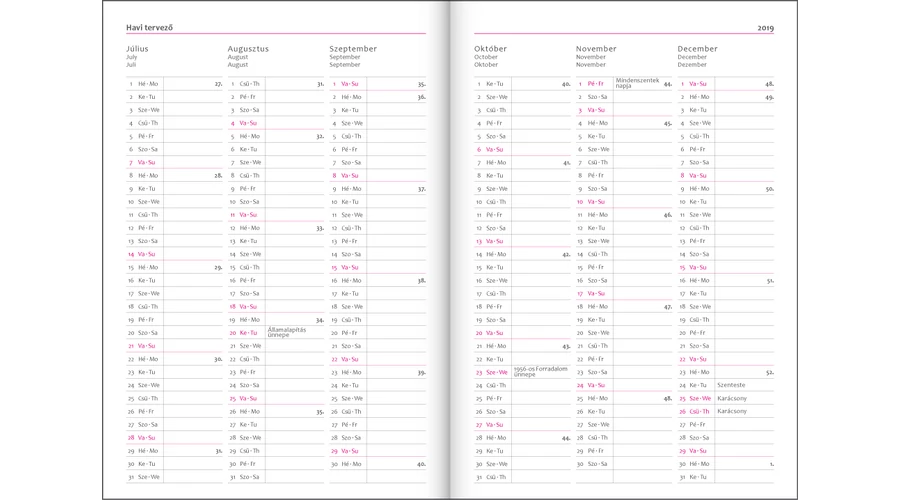Click week number '38.' in Szeptember
The width and height of the screenshot is (900, 500).
(421, 281)
